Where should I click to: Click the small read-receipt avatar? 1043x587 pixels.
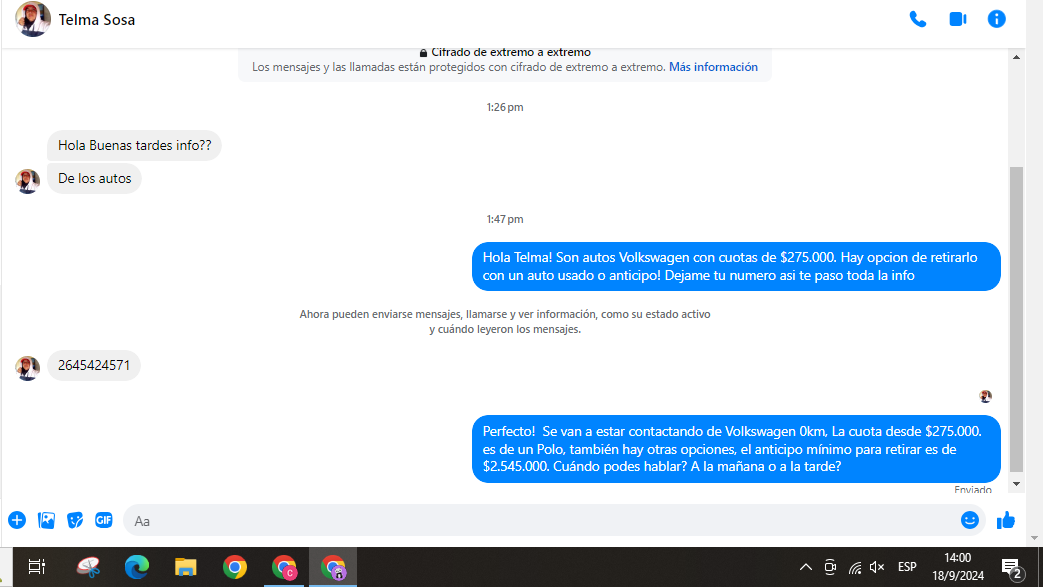986,397
